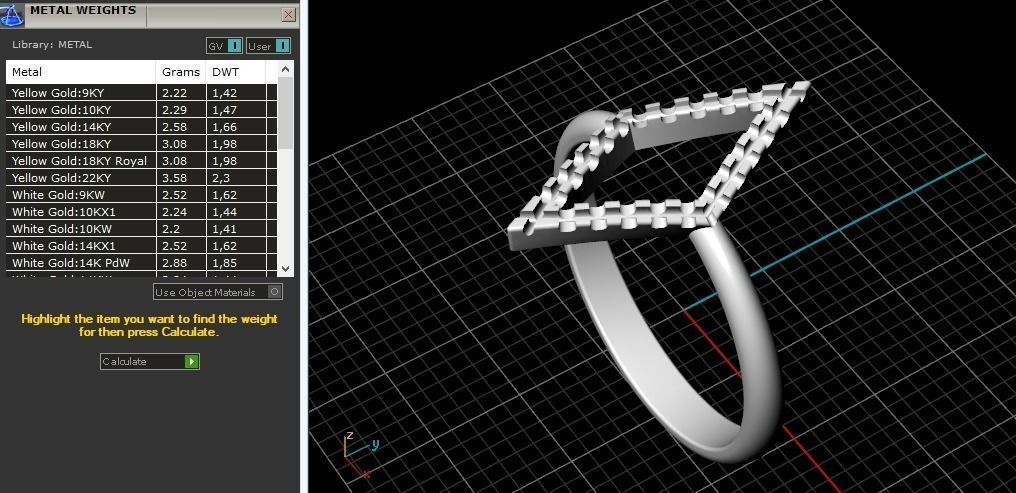Click the green arrow on Calculate
Image resolution: width=1016 pixels, height=493 pixels.
pyautogui.click(x=191, y=361)
